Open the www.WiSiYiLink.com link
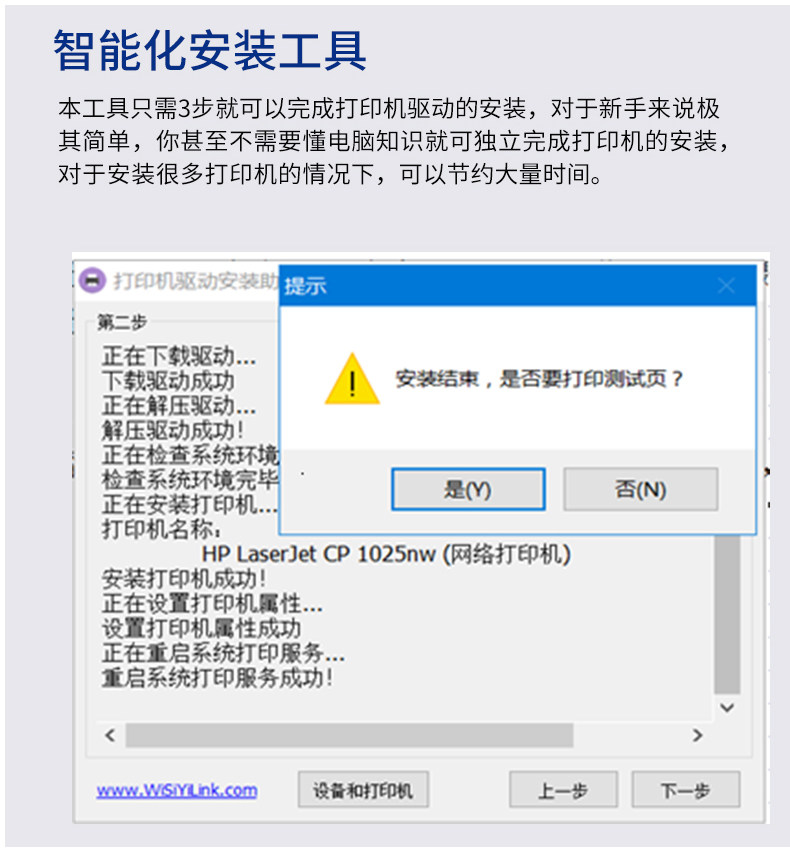This screenshot has width=790, height=866. click(x=177, y=790)
